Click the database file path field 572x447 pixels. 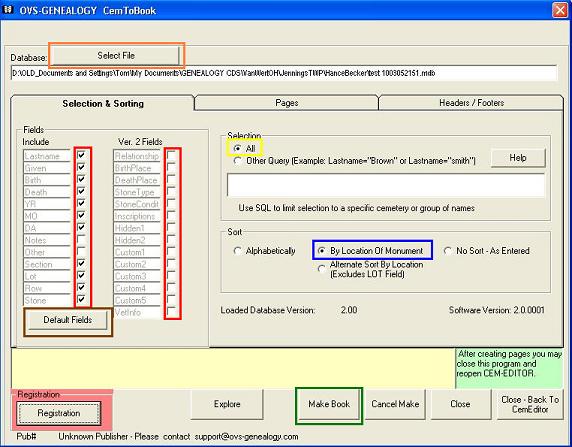point(284,73)
